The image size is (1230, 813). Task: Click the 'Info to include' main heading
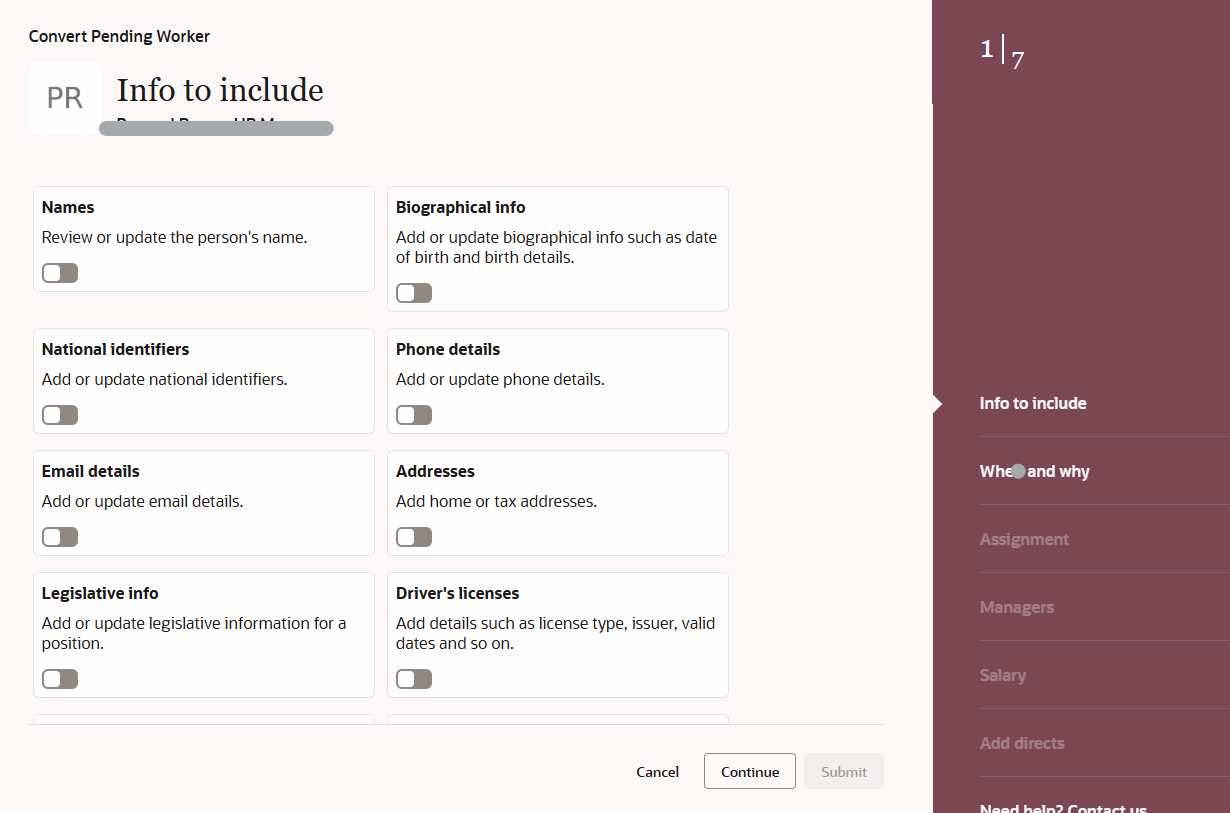(x=220, y=90)
